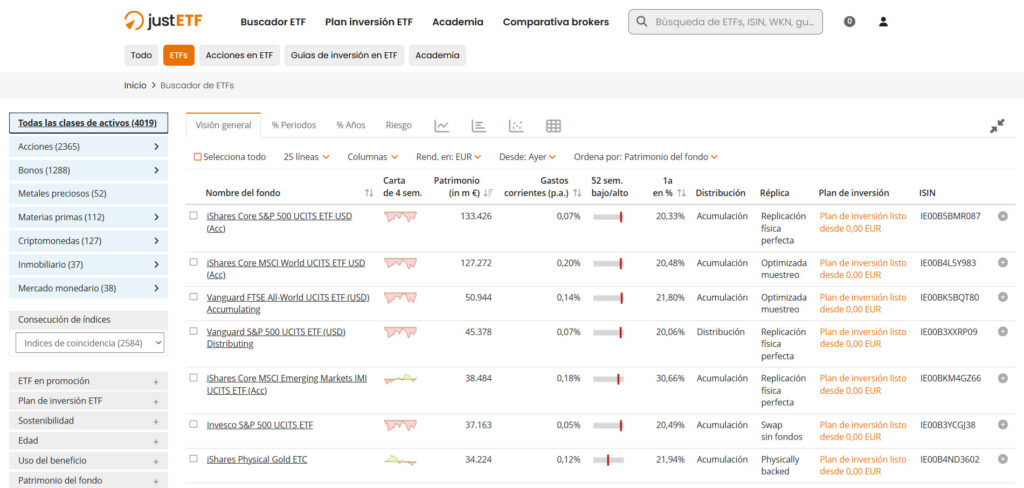
Task: Open Plan de inversión link for Invesco S&P 500
Action: (x=863, y=431)
